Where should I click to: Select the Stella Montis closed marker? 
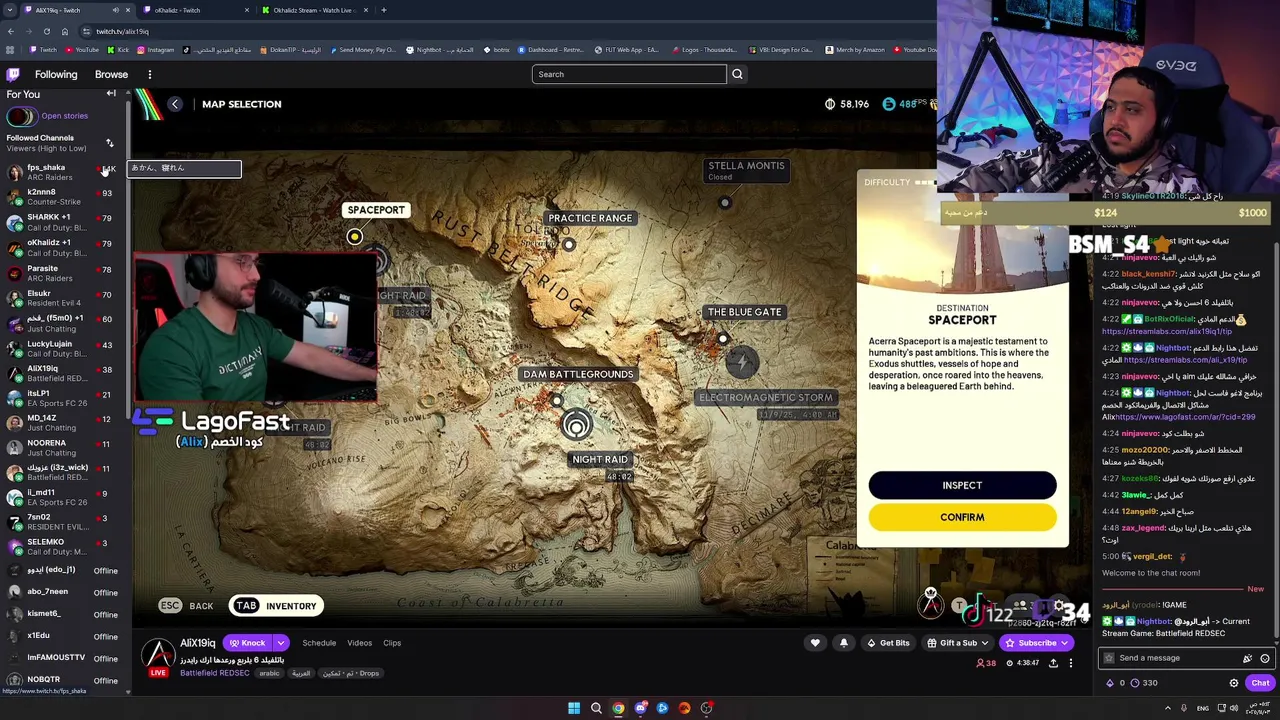click(725, 203)
